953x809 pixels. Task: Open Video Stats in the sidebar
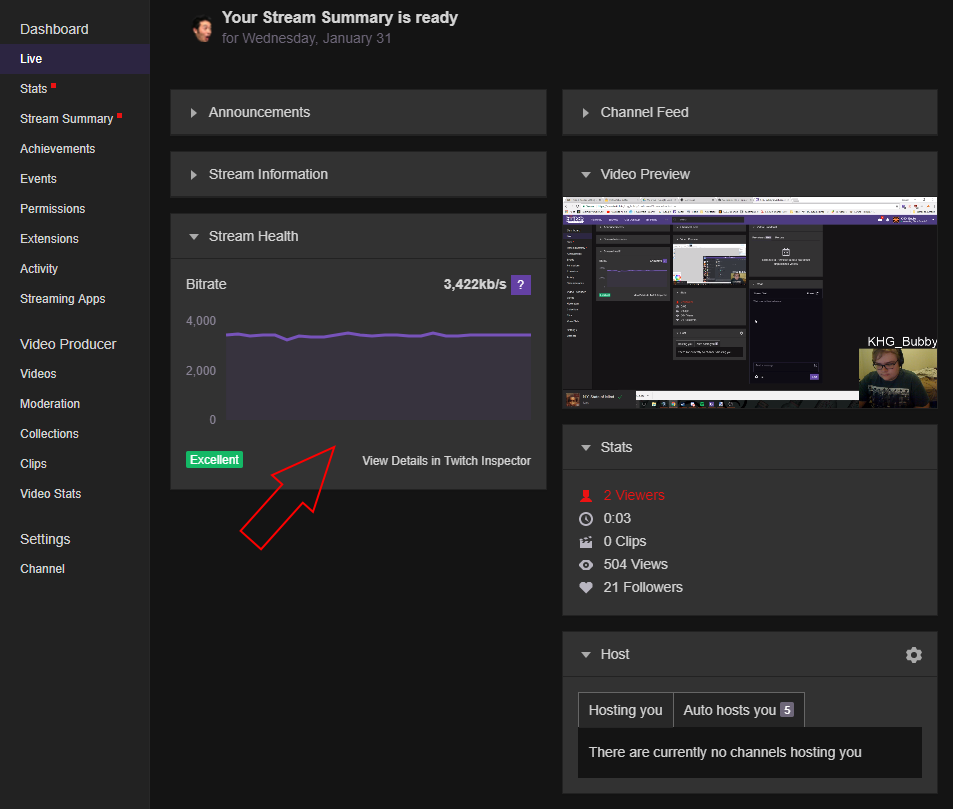coord(50,494)
